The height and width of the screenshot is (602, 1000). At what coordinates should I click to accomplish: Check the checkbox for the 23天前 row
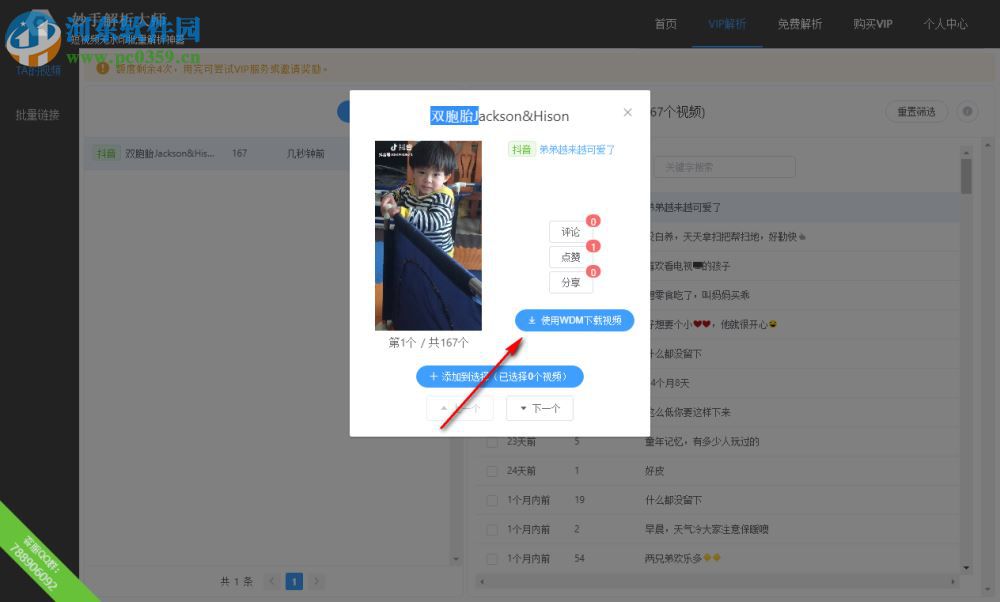[491, 441]
